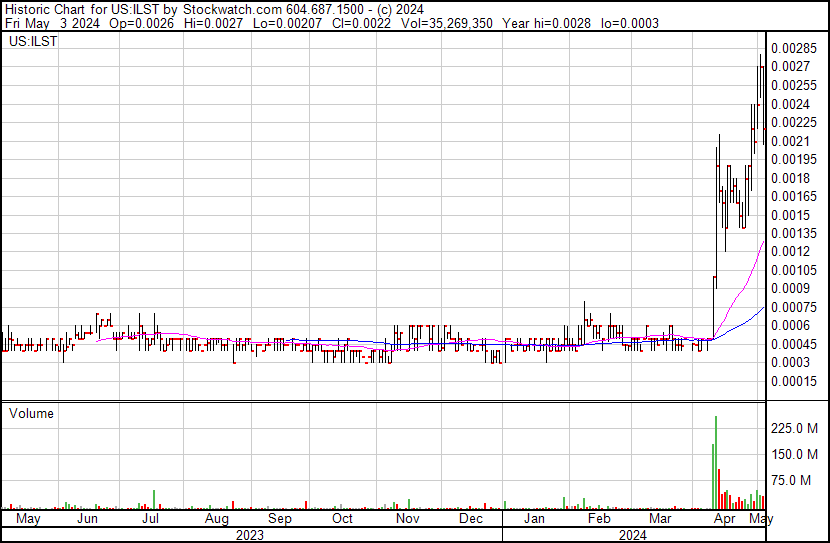Click the 0.0003 price axis label
830x543 pixels.
tap(790, 363)
